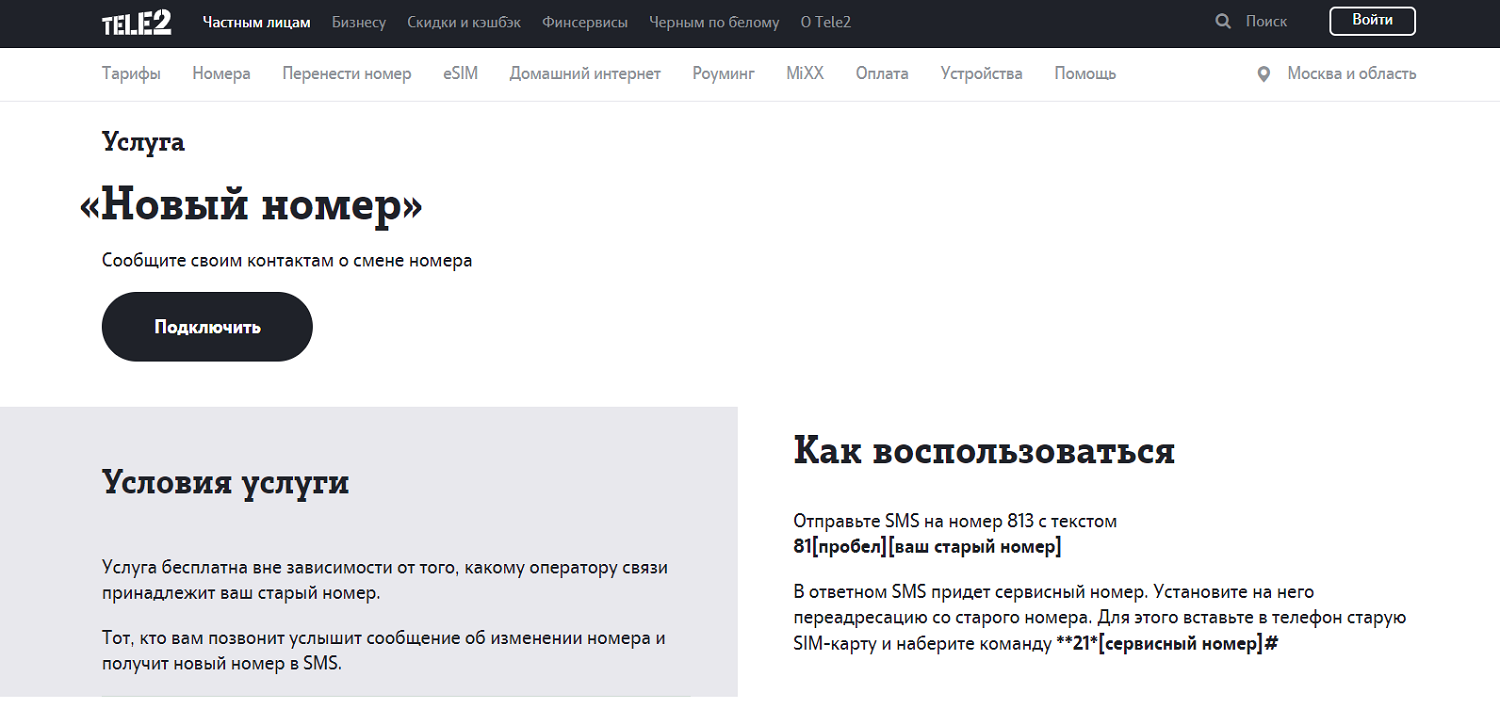The height and width of the screenshot is (725, 1500).
Task: Open the Устройства section
Action: pyautogui.click(x=981, y=73)
